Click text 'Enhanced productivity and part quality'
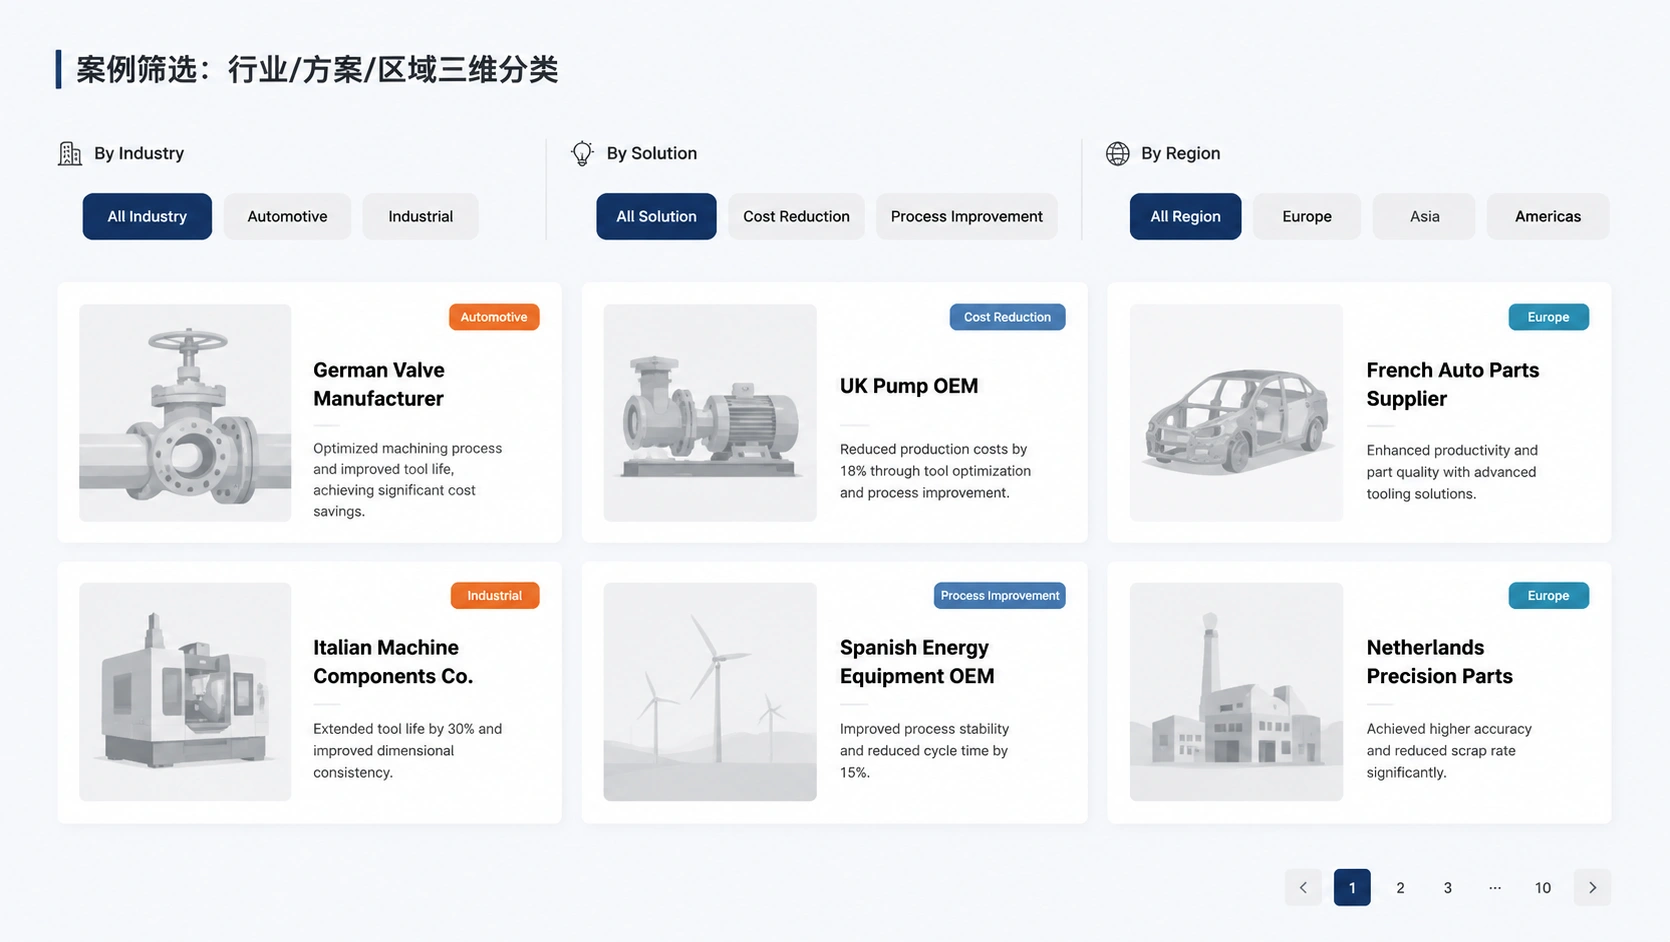1670x942 pixels. 1452,461
